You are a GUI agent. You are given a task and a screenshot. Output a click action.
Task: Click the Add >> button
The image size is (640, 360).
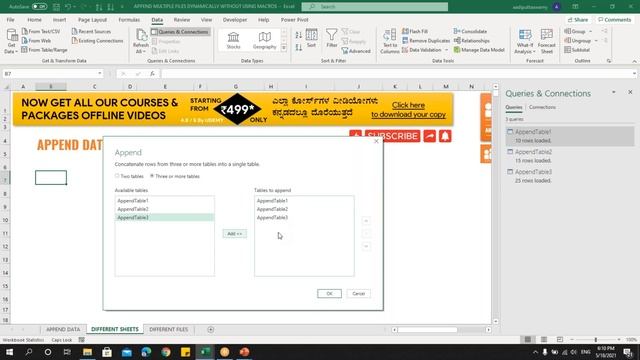(235, 234)
